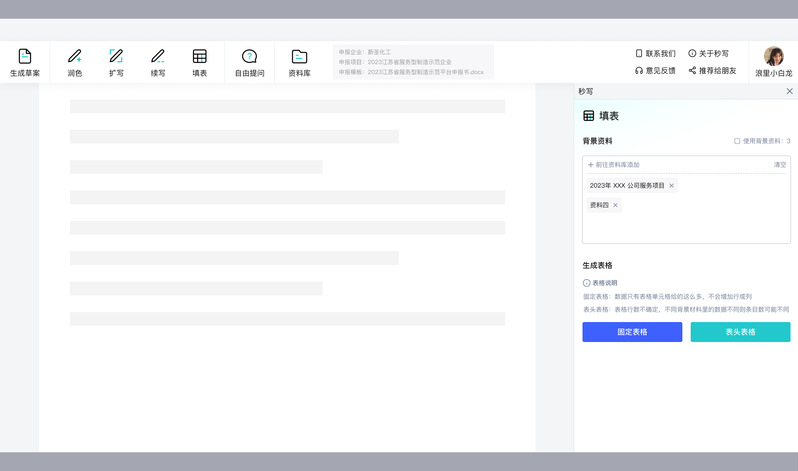Click the teal 表头表格 button

click(740, 332)
